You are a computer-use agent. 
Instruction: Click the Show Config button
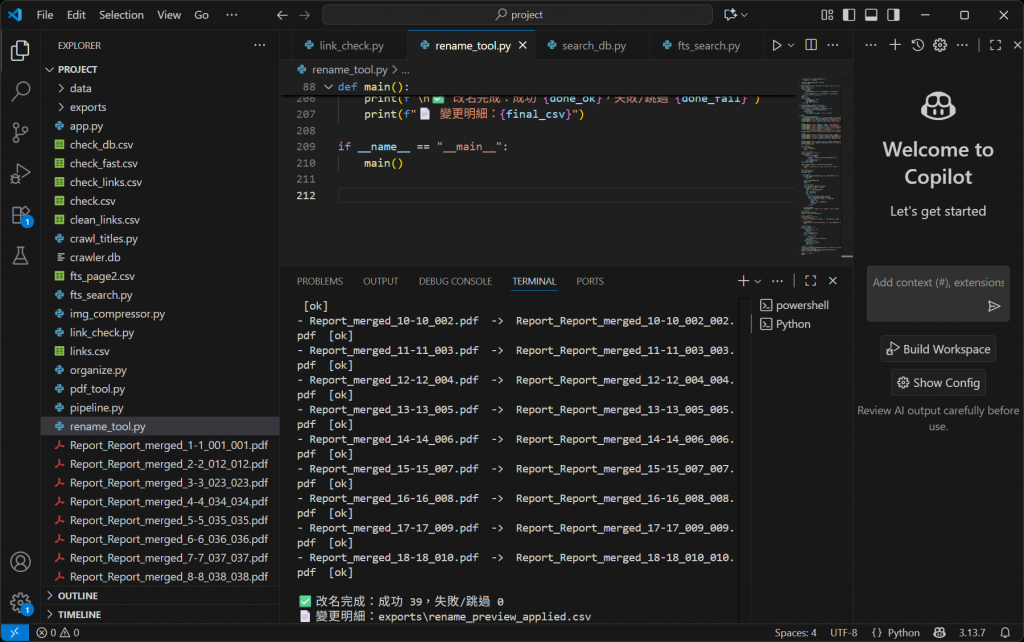point(938,382)
